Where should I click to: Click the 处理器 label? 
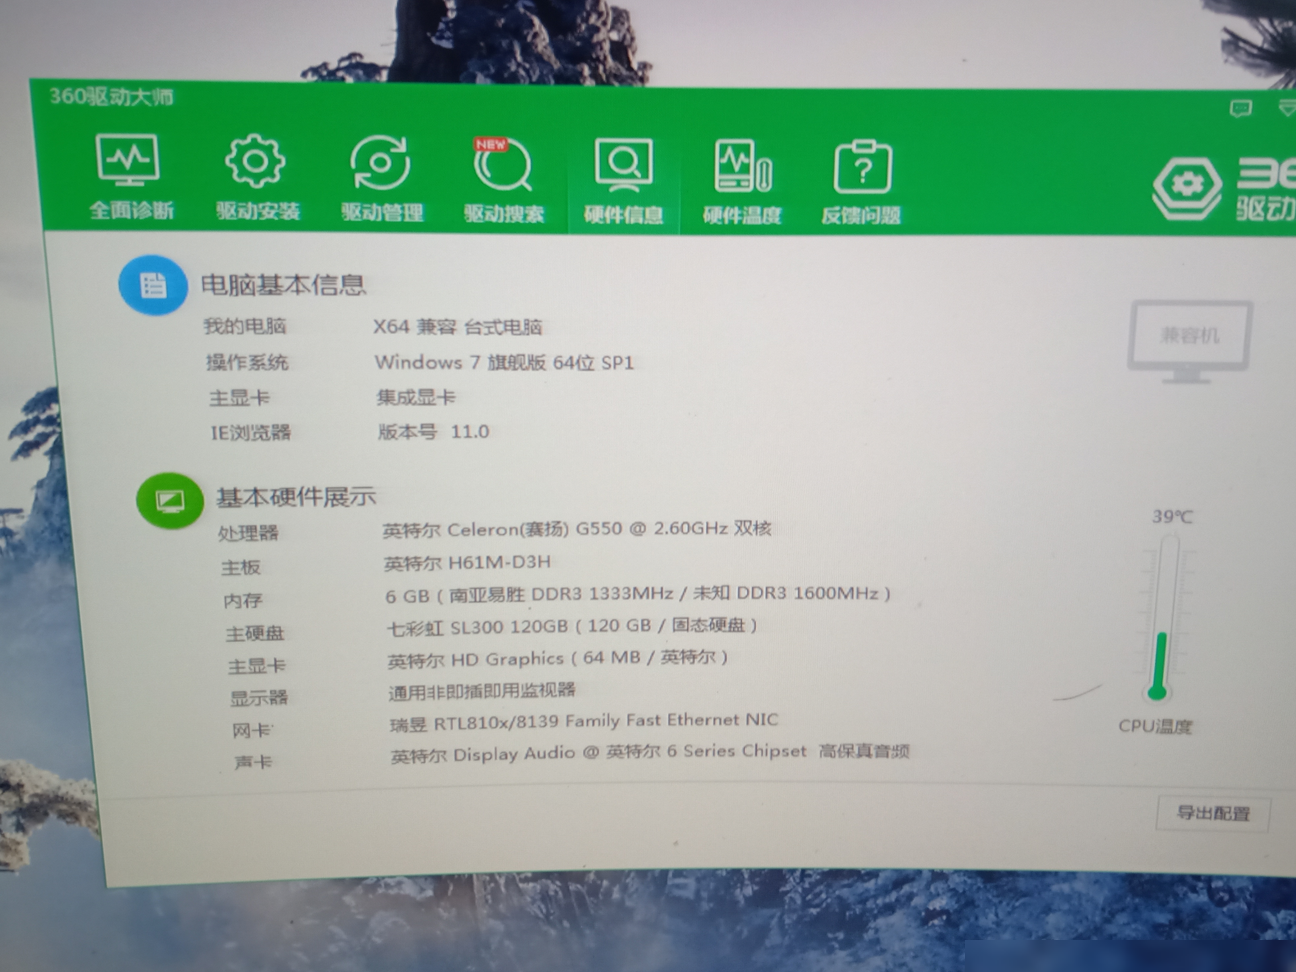[248, 533]
